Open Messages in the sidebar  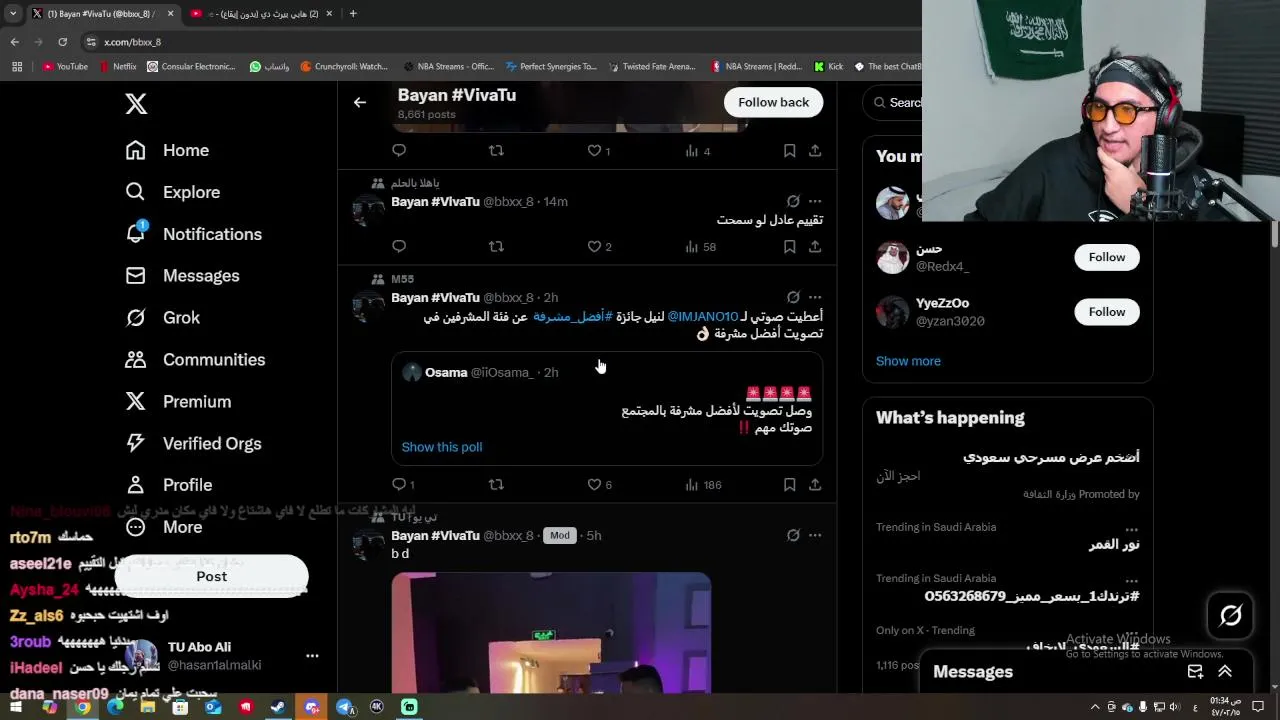(x=182, y=276)
